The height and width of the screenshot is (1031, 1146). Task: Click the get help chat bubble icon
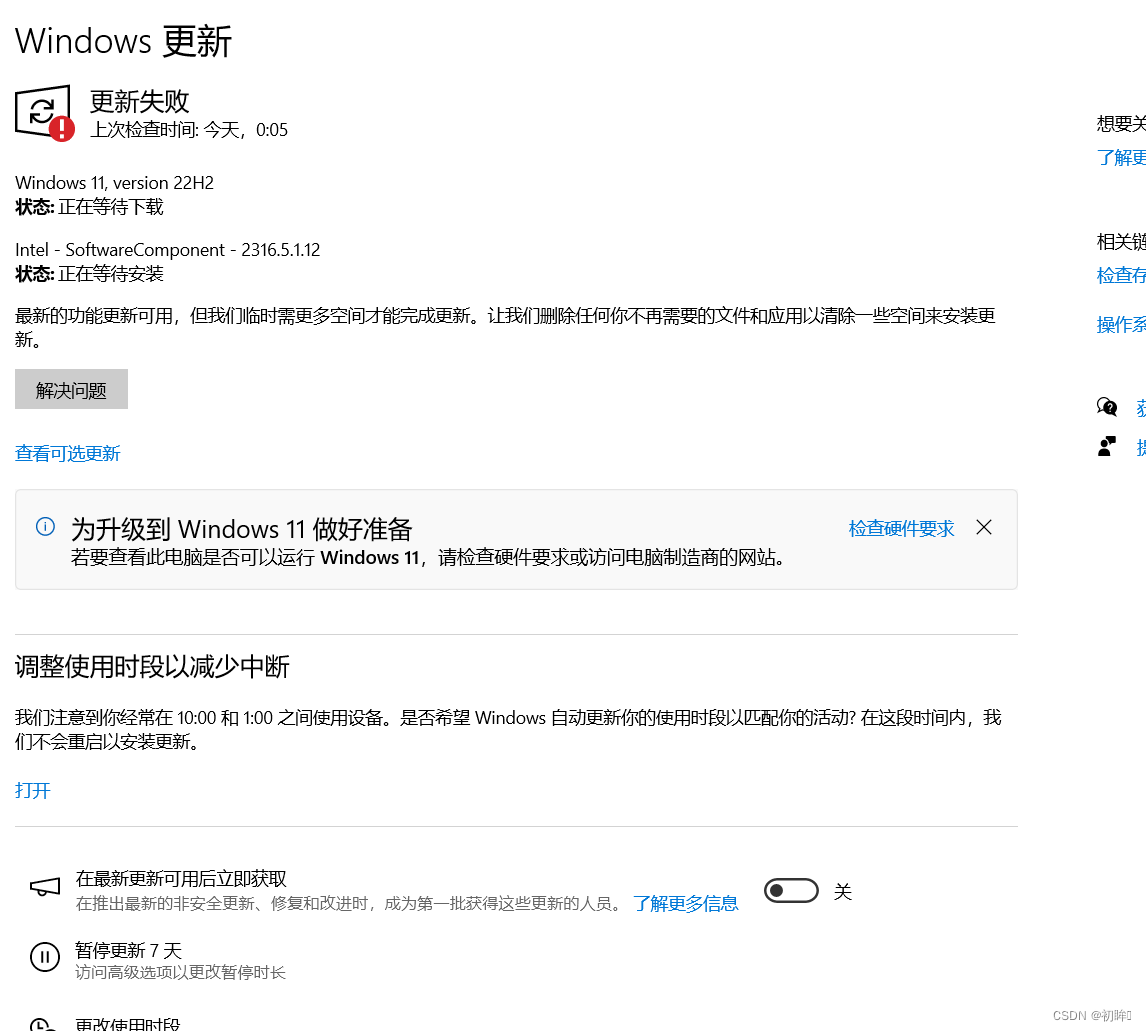[1107, 407]
